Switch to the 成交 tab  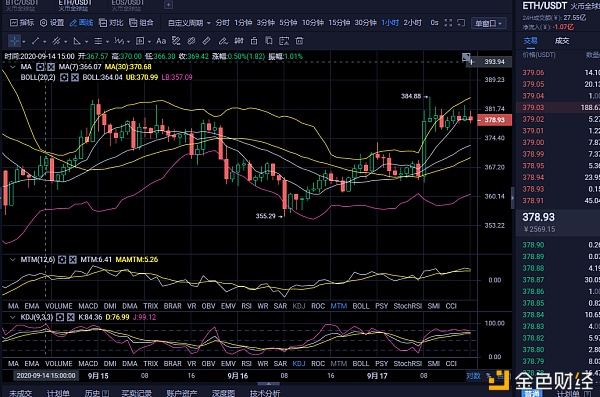click(562, 41)
